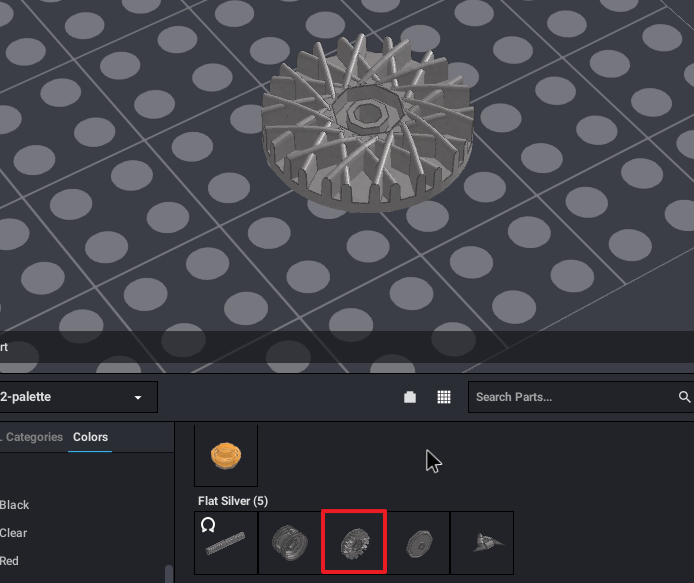Select the Clear color filter
This screenshot has width=694, height=583.
(x=14, y=533)
